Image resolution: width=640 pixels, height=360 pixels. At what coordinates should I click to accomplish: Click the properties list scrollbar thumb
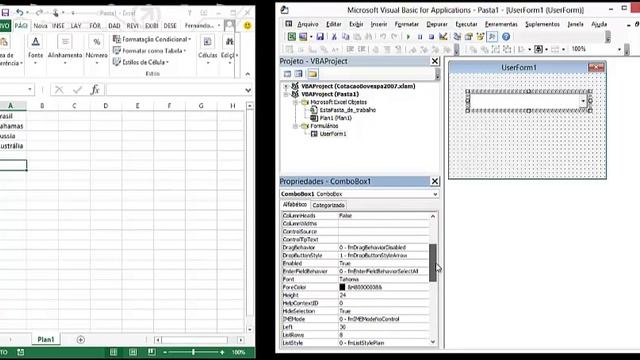point(433,263)
